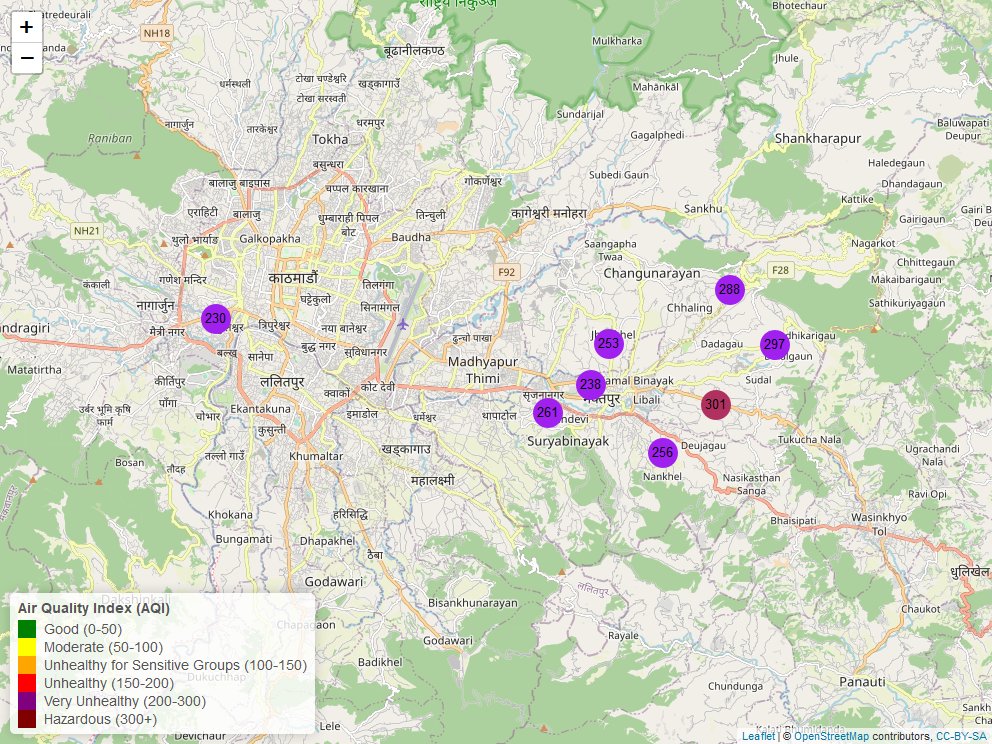Click the Sankhu place label
Viewport: 992px width, 744px height.
(703, 209)
